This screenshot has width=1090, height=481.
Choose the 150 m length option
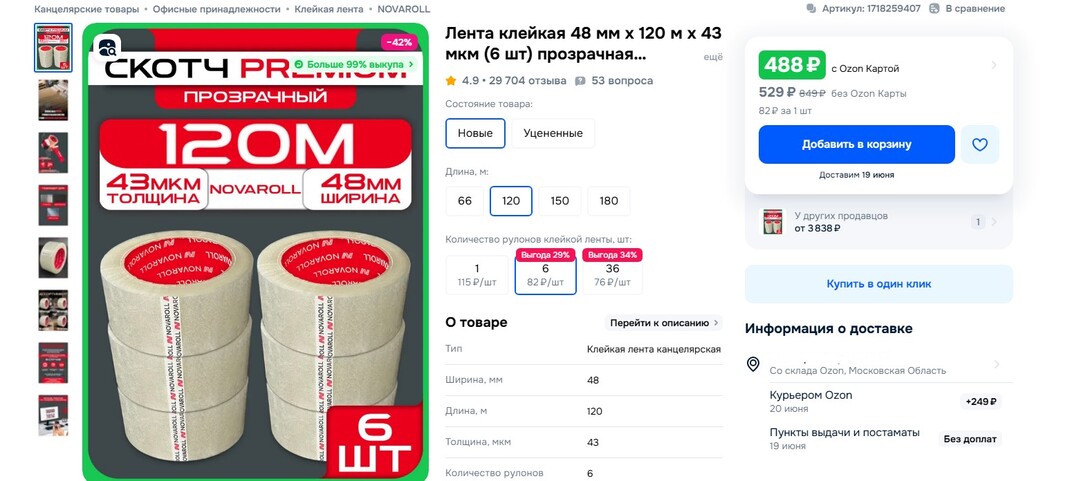560,201
